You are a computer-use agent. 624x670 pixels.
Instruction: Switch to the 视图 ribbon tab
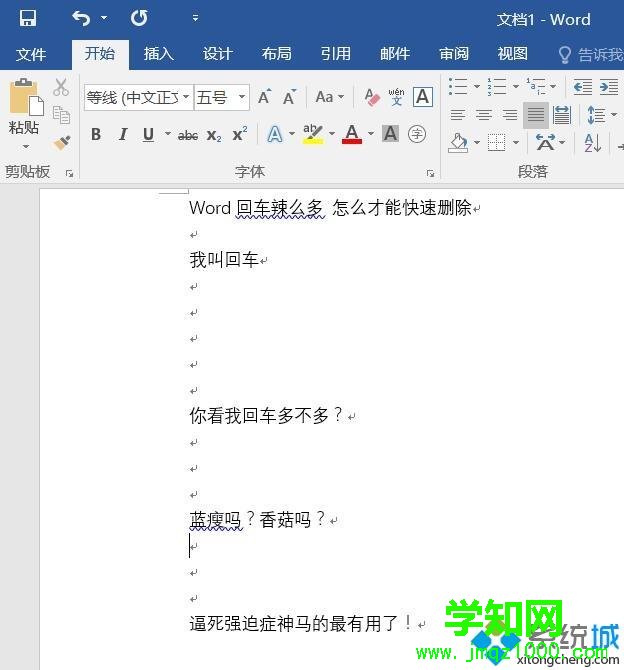(x=512, y=54)
